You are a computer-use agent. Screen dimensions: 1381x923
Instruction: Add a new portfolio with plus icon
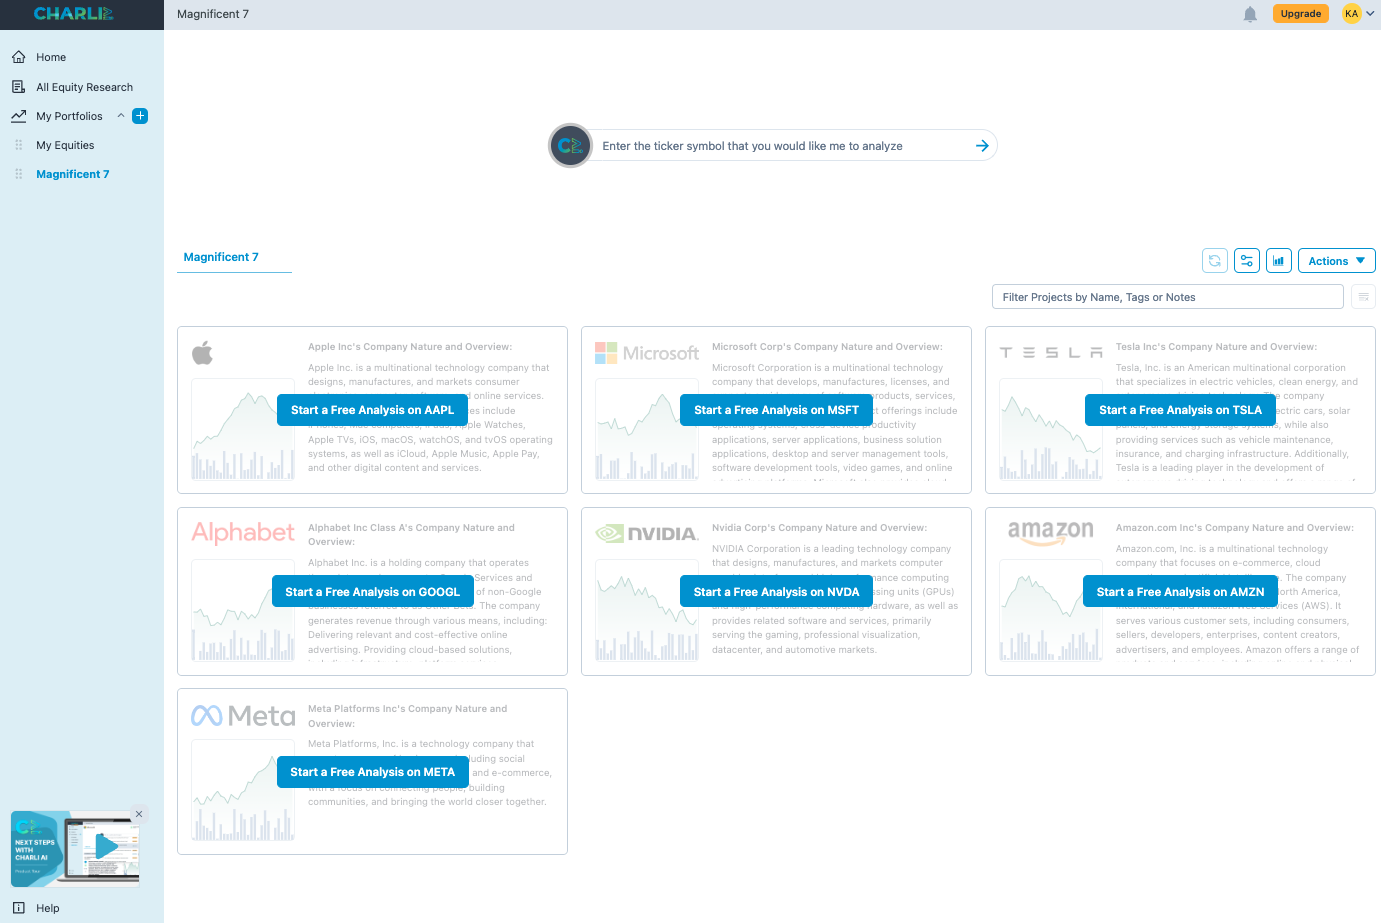tap(140, 116)
